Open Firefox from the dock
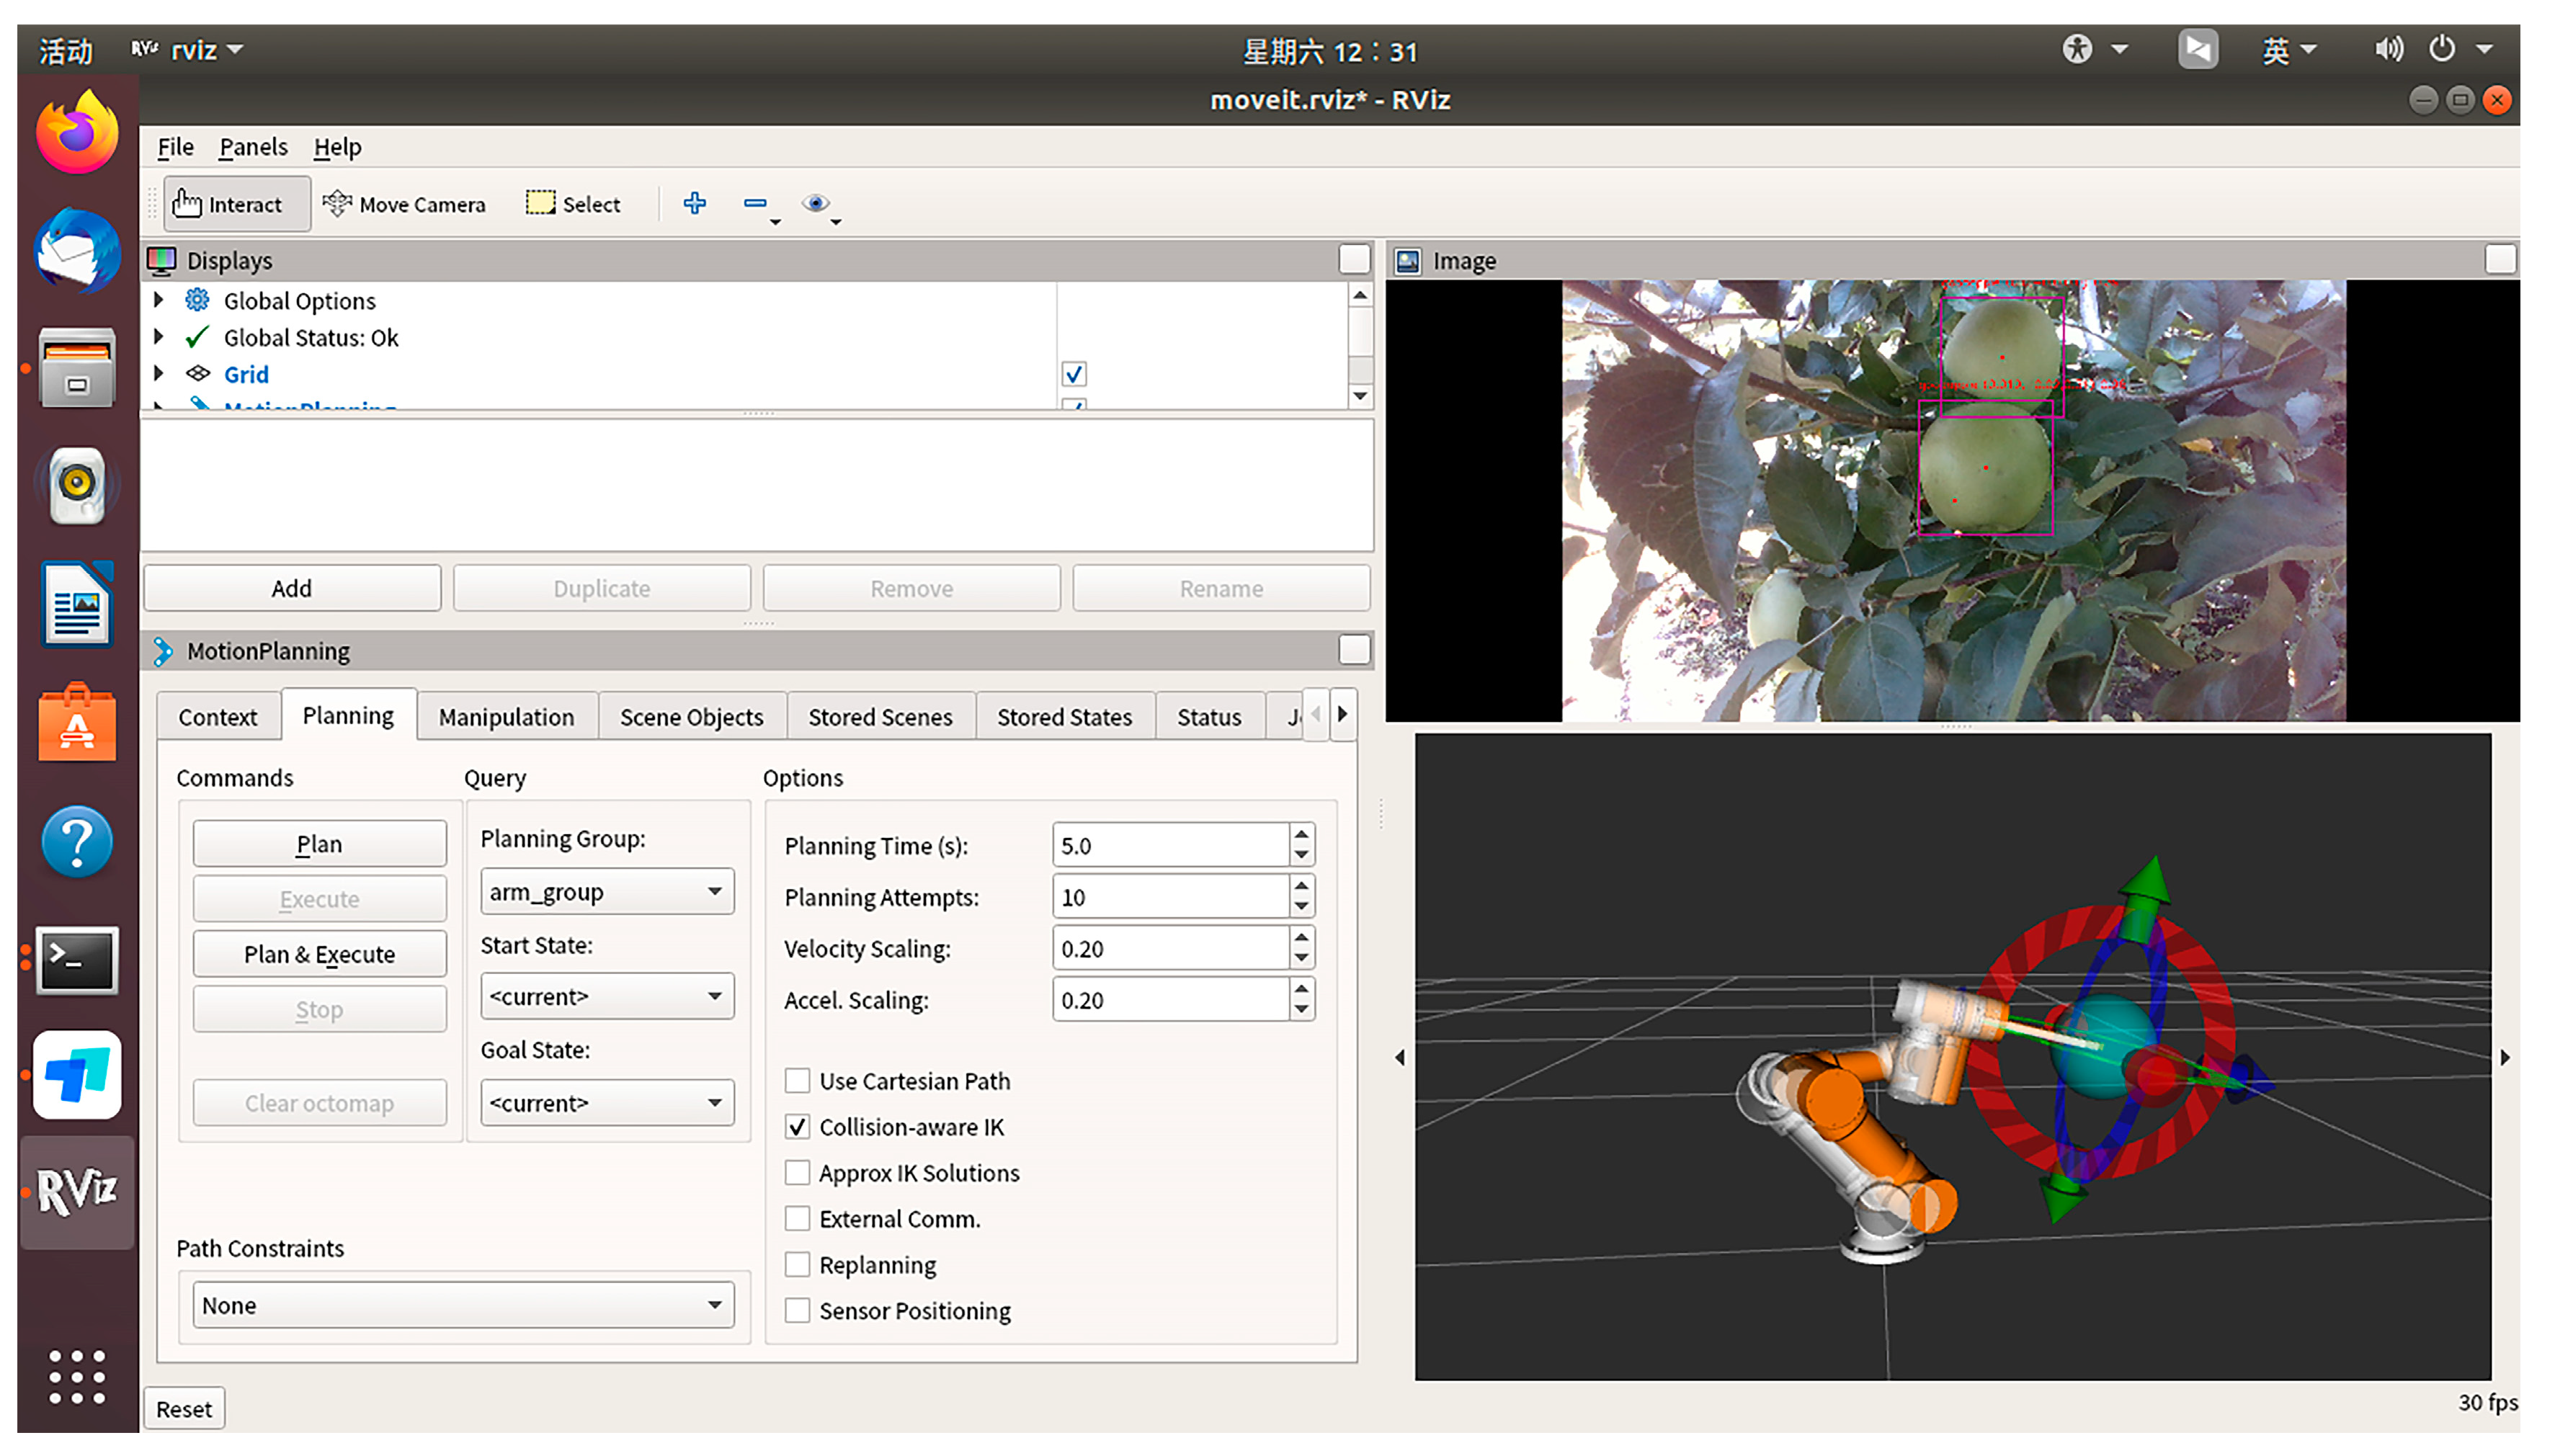Screen dimensions: 2555x1456 click(77, 134)
